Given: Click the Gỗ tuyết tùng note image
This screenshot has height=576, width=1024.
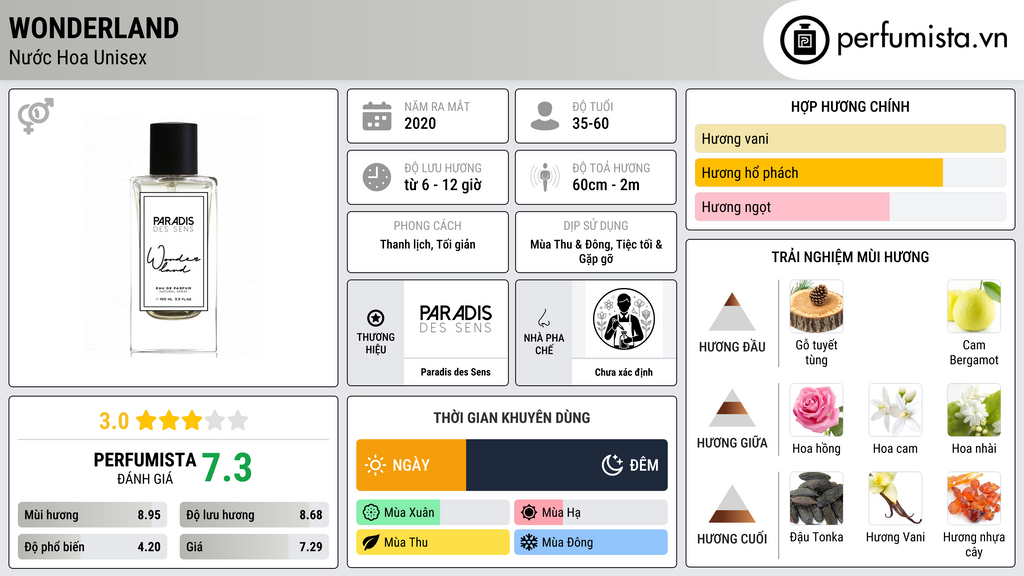Looking at the screenshot, I should pos(816,306).
